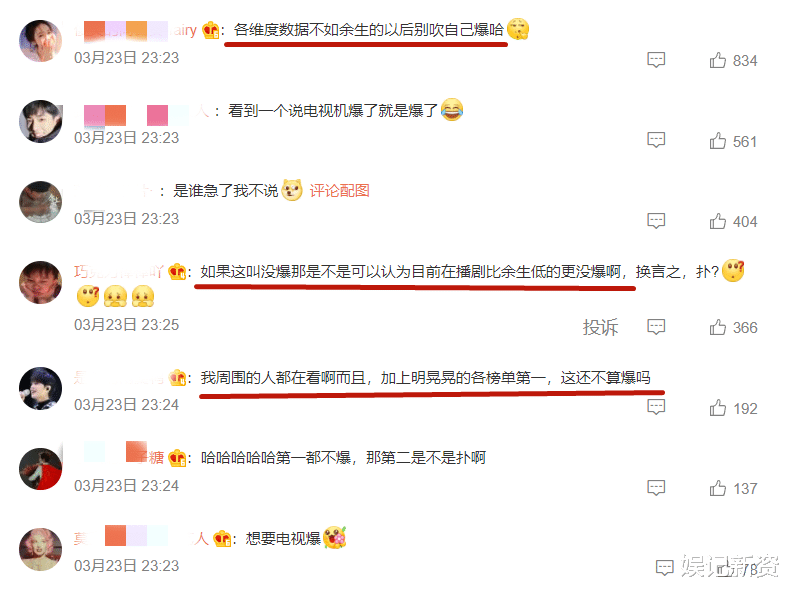Screen dimensions: 792x595
Task: Like the comment with 561 likes
Action: (717, 141)
